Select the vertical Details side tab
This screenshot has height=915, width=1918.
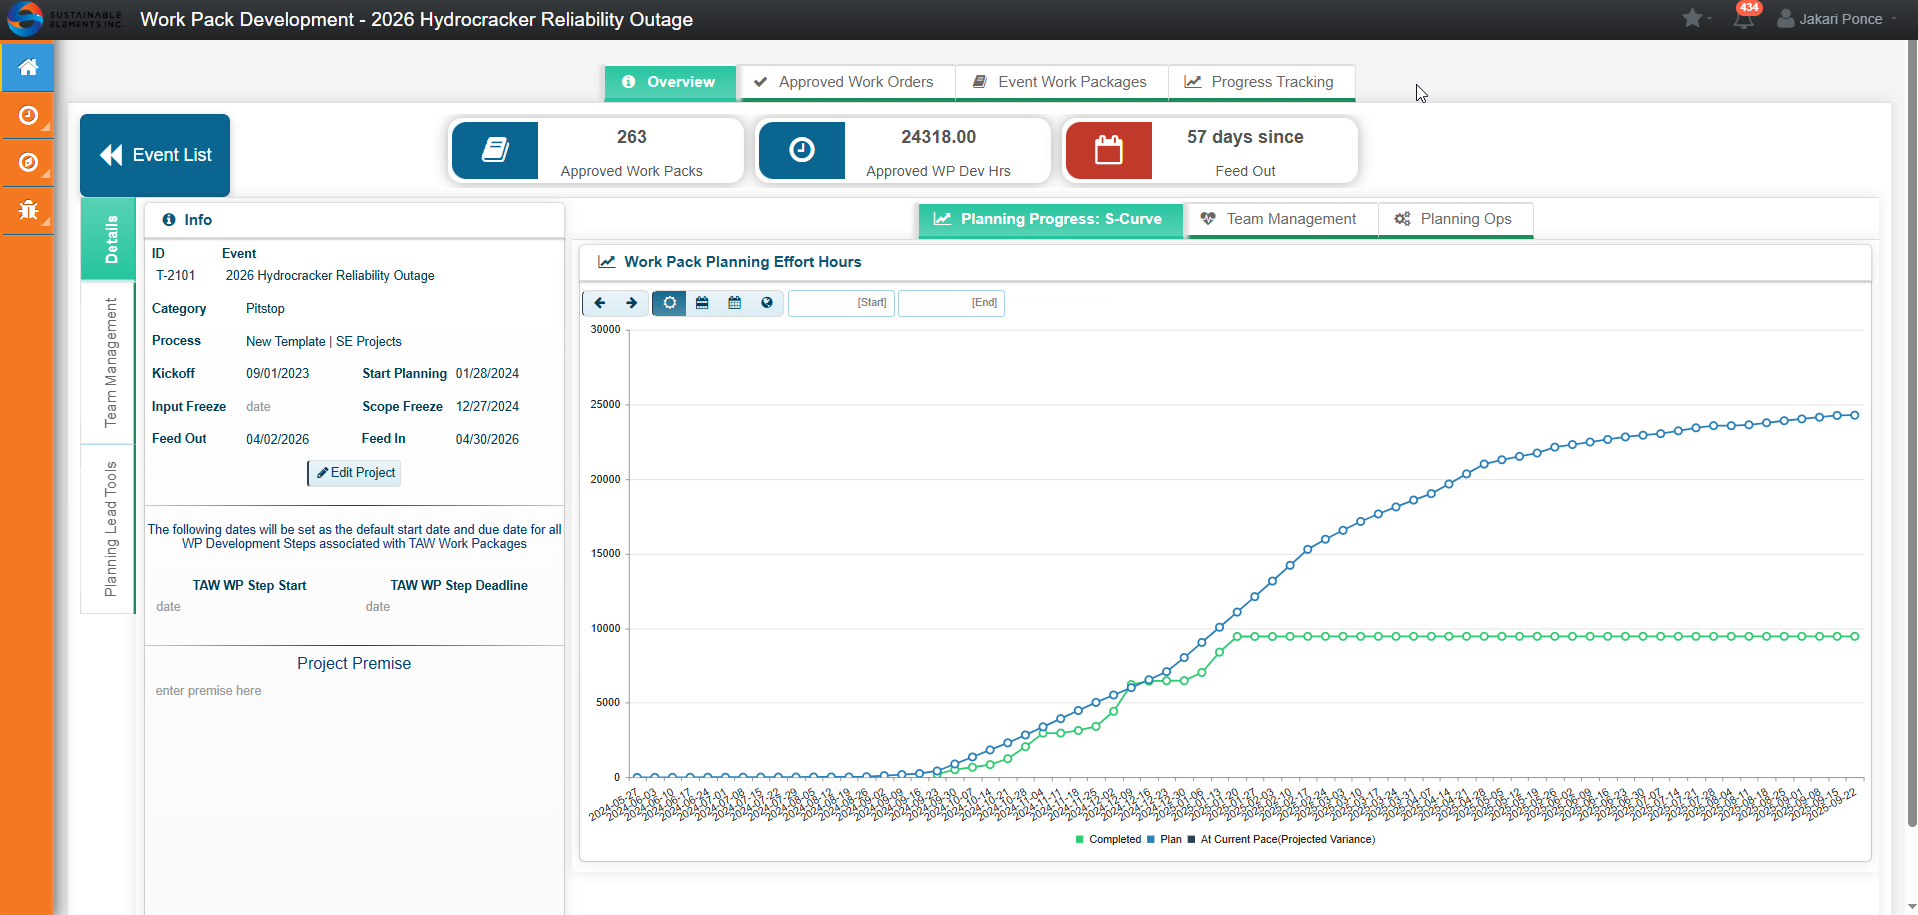[x=109, y=239]
